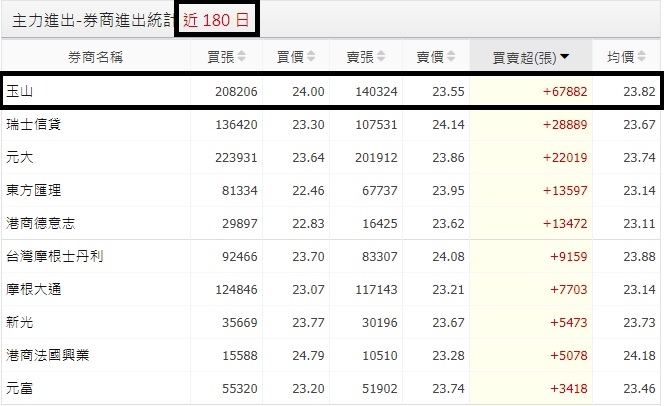Image resolution: width=664 pixels, height=406 pixels.
Task: Click 港商法國興業 average price 24.18
Action: pos(639,356)
